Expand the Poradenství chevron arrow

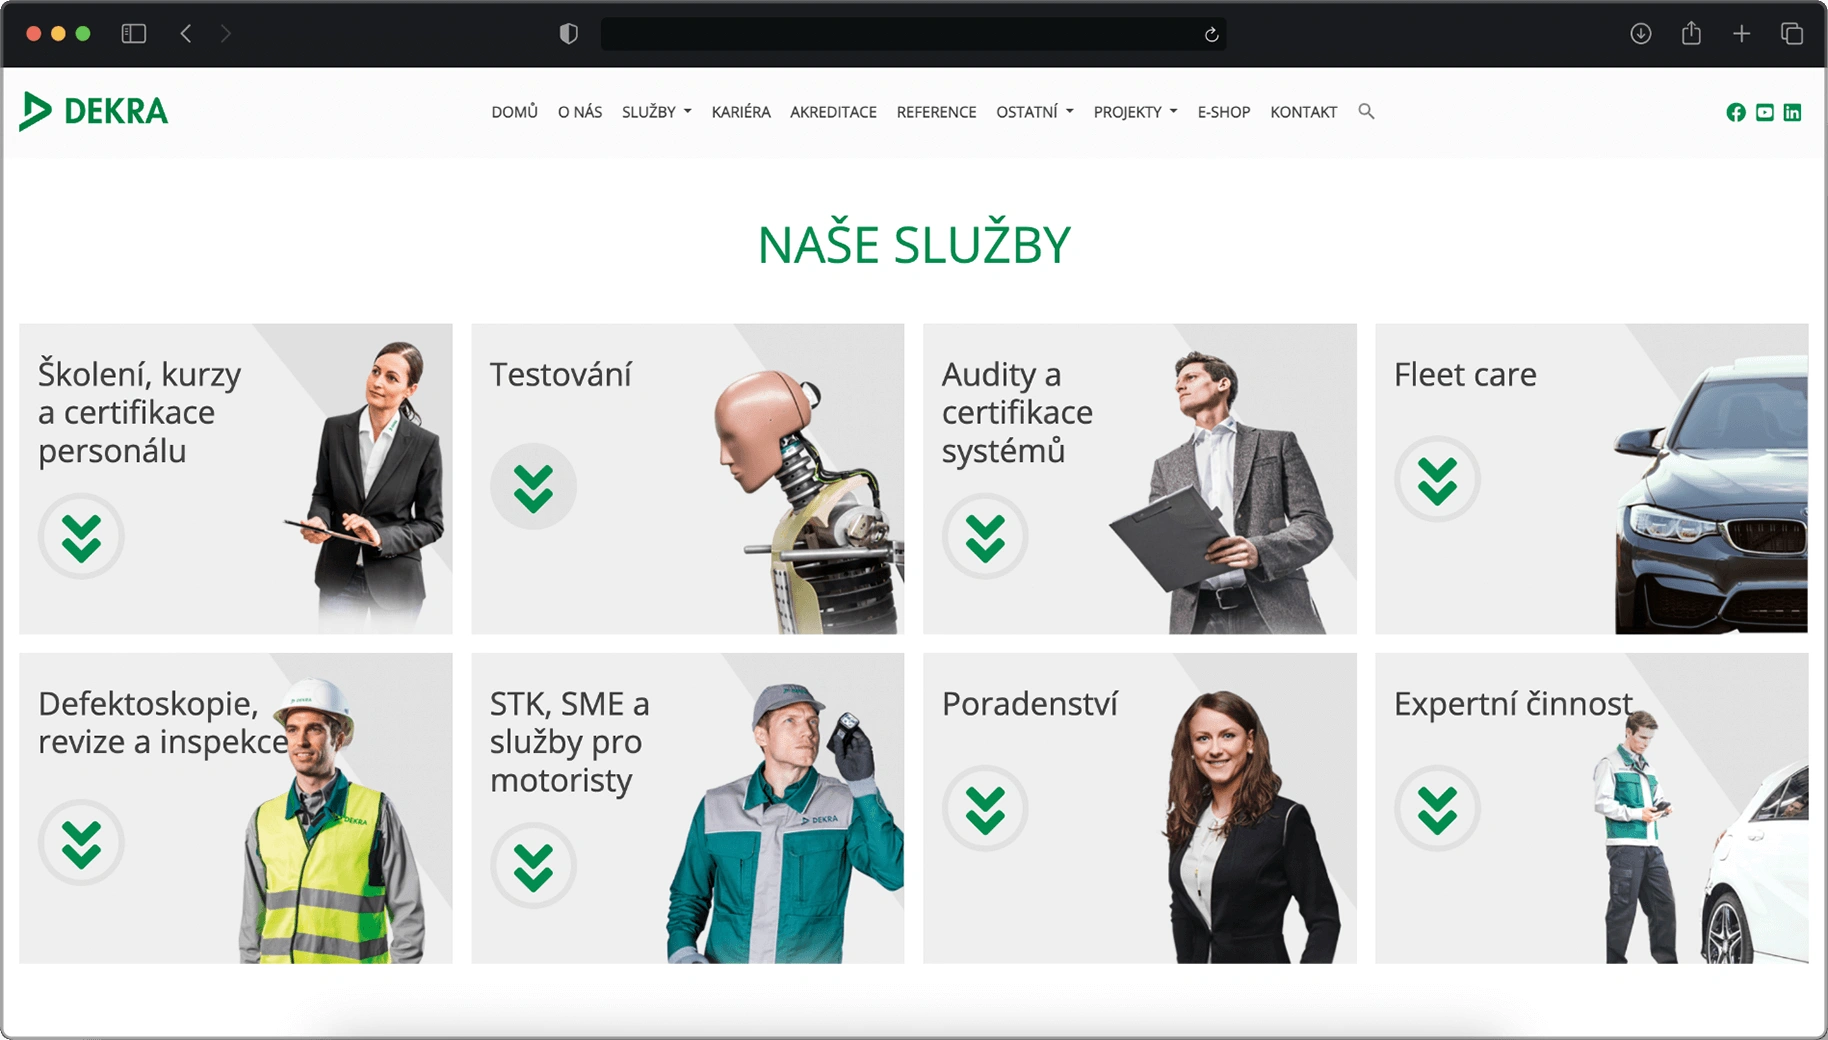coord(986,808)
